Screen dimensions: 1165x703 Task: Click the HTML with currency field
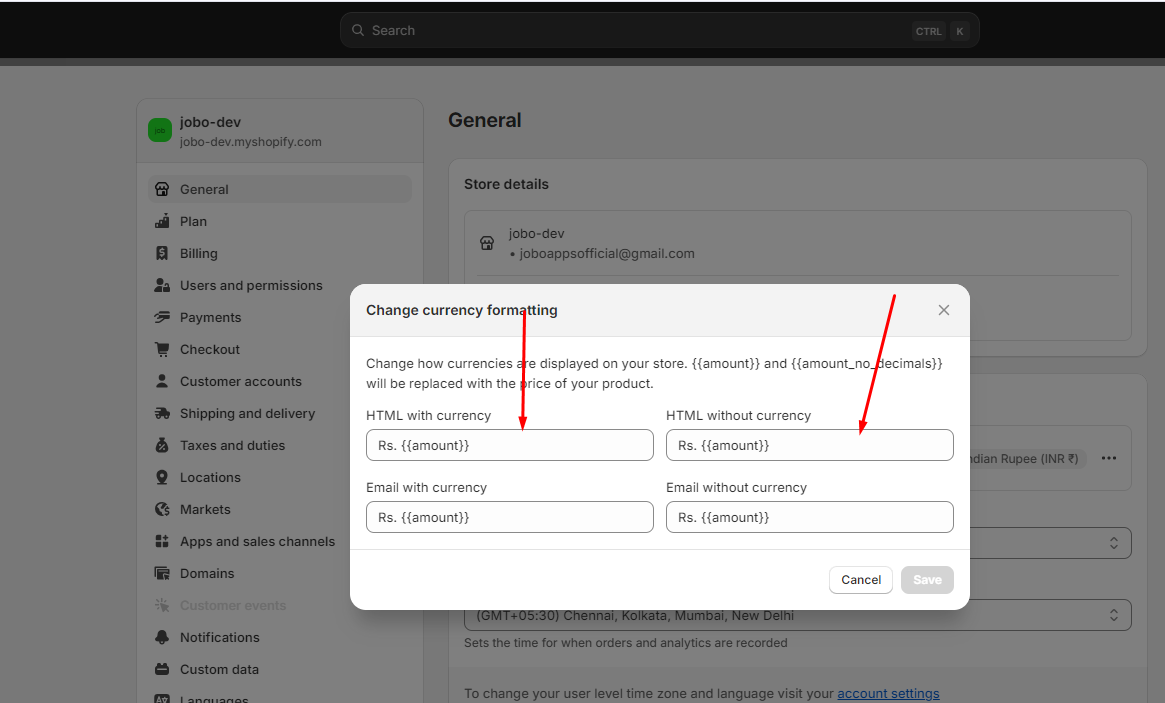pos(510,445)
